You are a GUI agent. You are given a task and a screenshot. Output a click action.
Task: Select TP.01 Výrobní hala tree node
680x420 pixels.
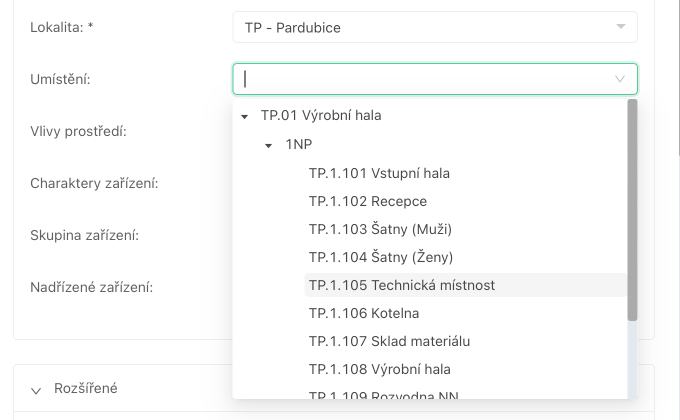[x=320, y=115]
